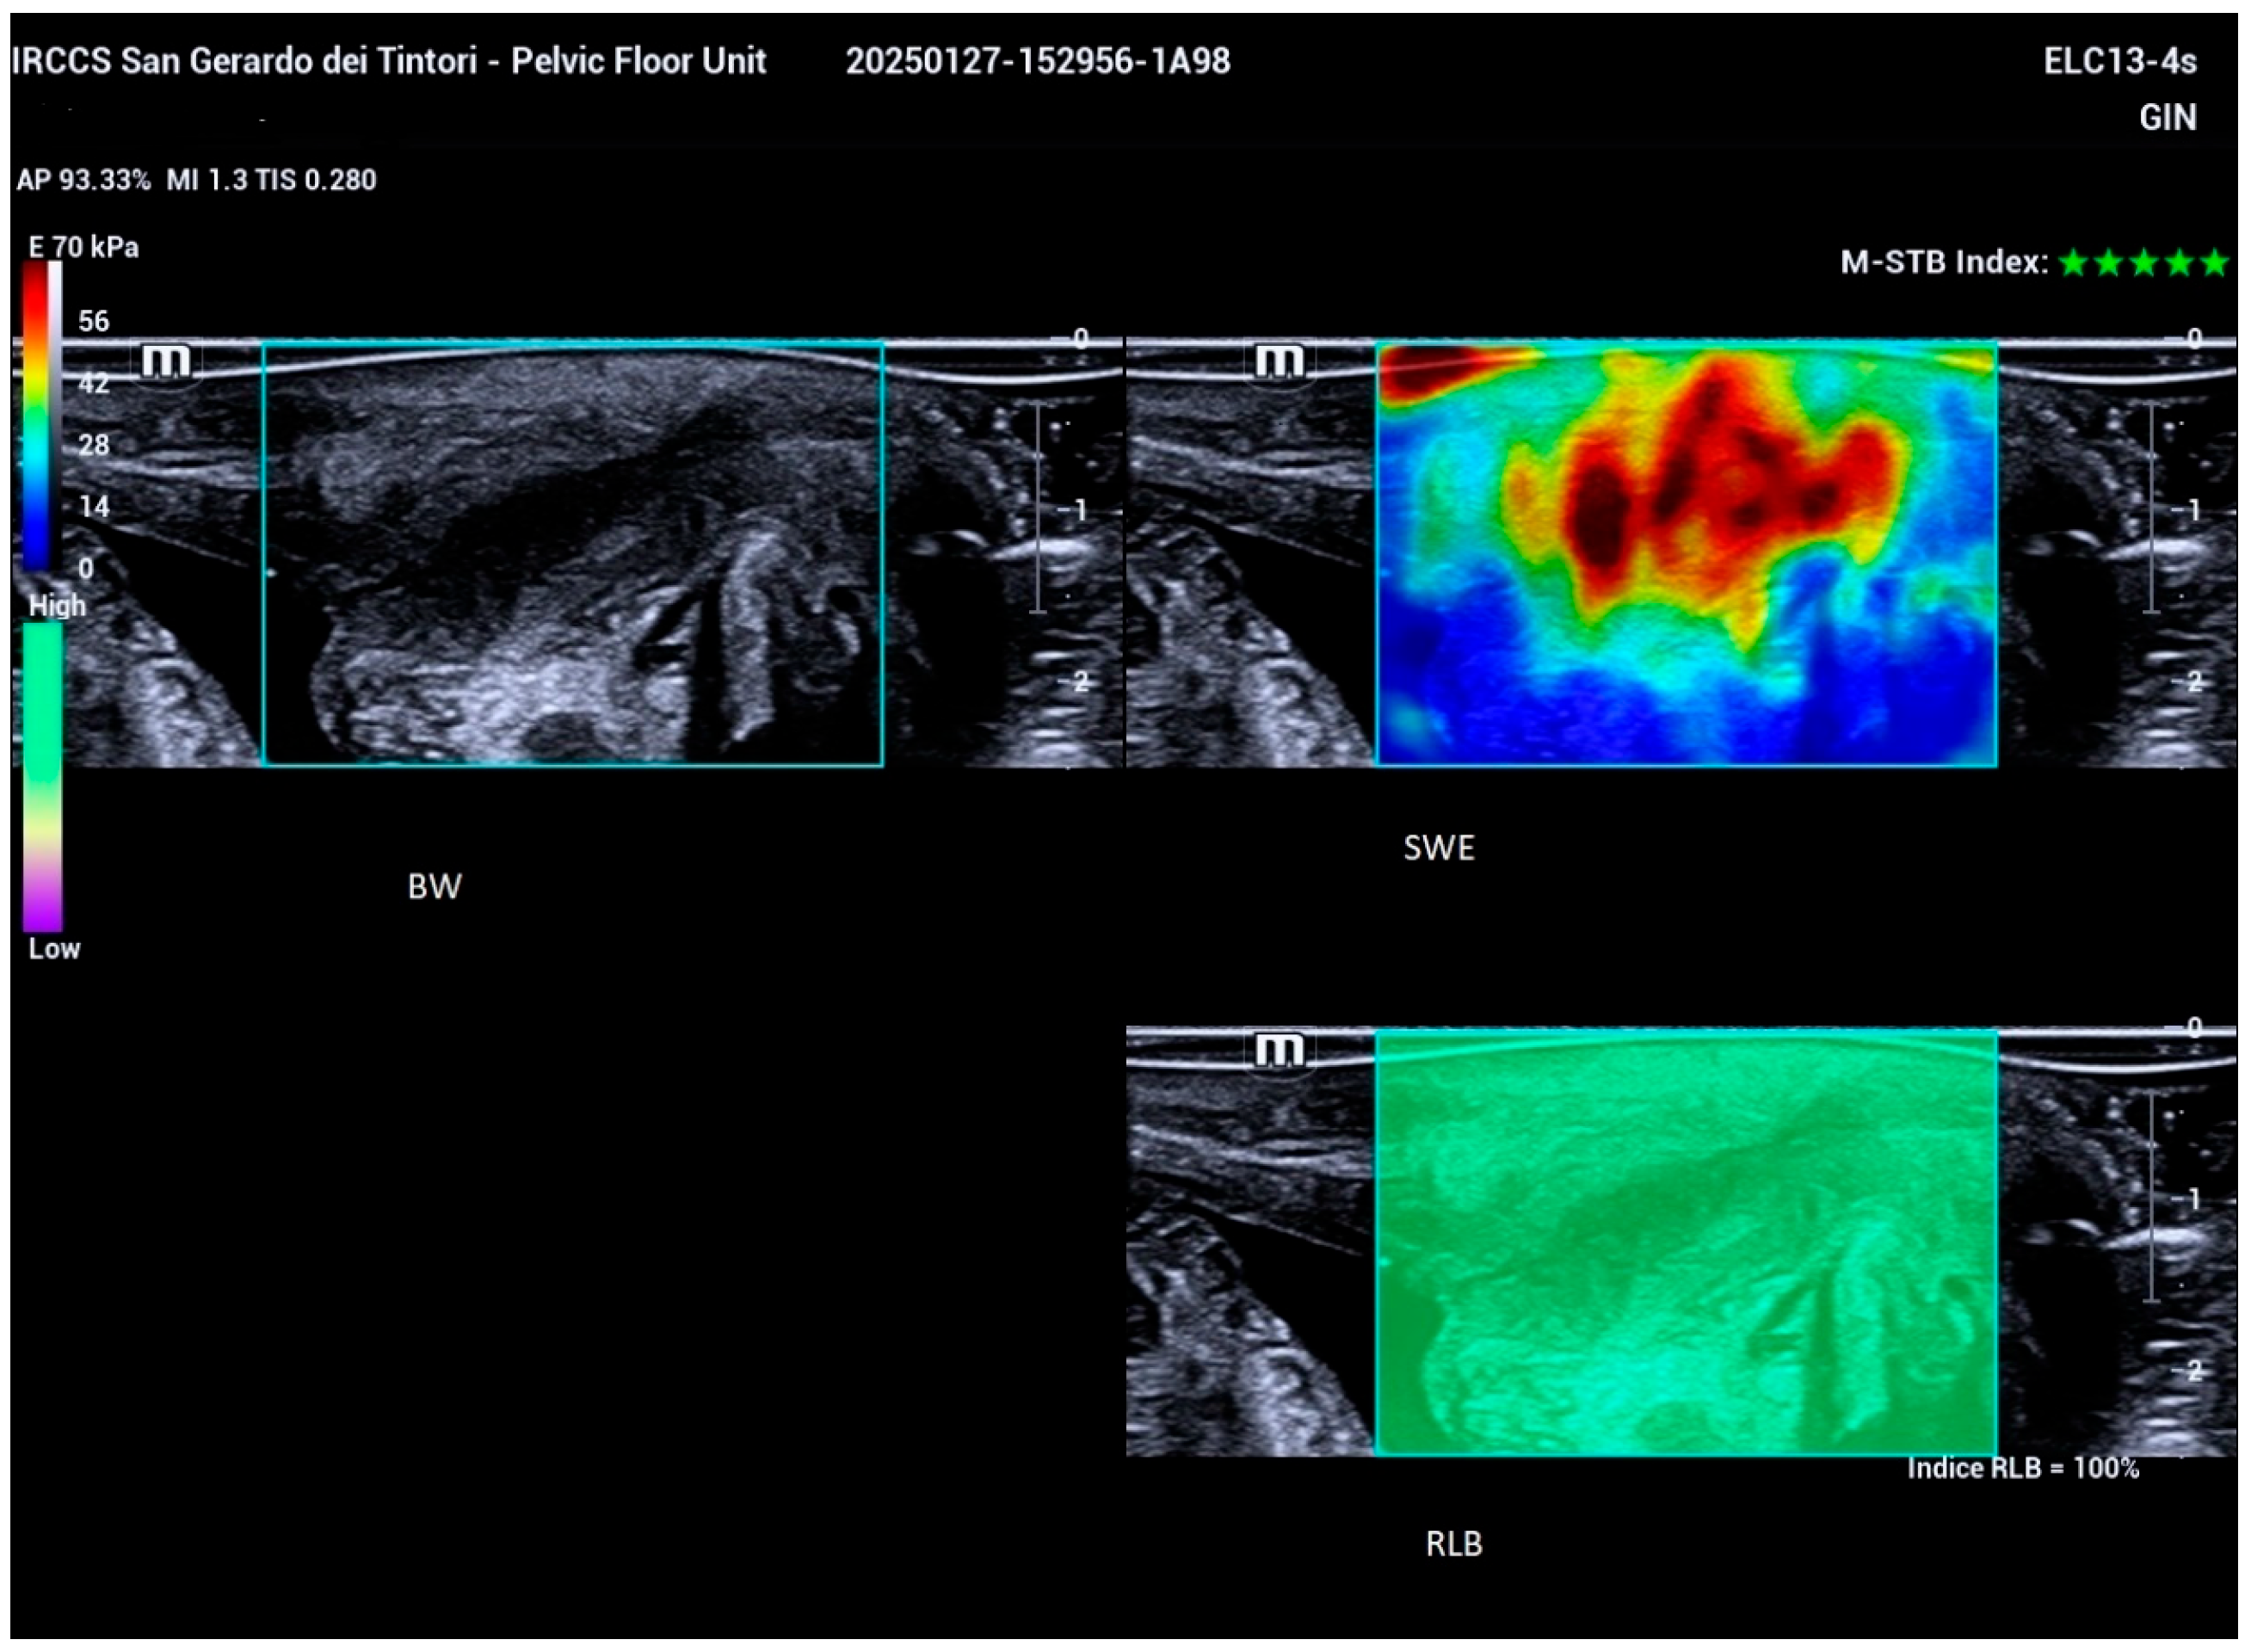This screenshot has width=2251, height=1652.
Task: Select the elasticity kPa color scale bar
Action: (x=37, y=415)
